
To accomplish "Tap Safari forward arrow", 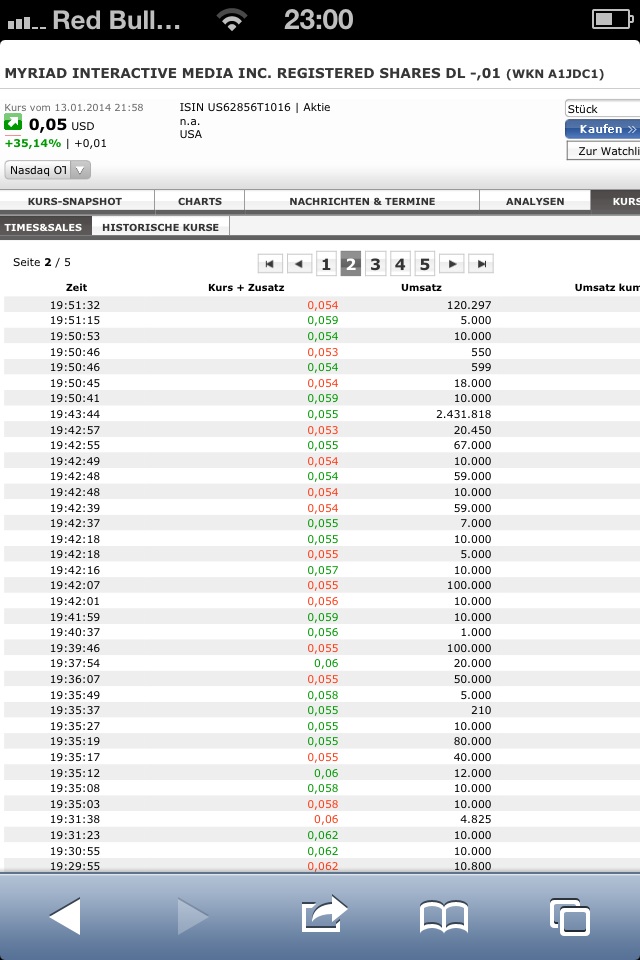I will coord(193,917).
